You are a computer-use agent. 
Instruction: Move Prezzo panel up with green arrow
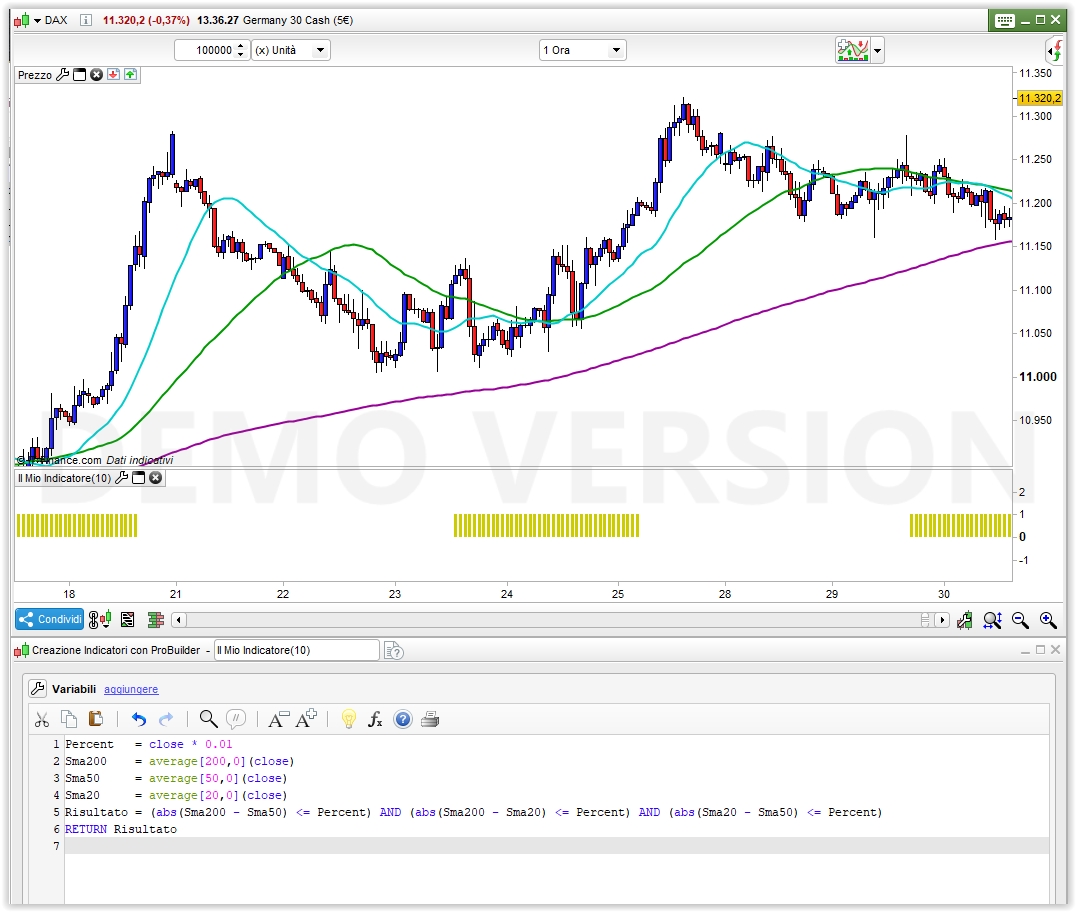(x=130, y=75)
